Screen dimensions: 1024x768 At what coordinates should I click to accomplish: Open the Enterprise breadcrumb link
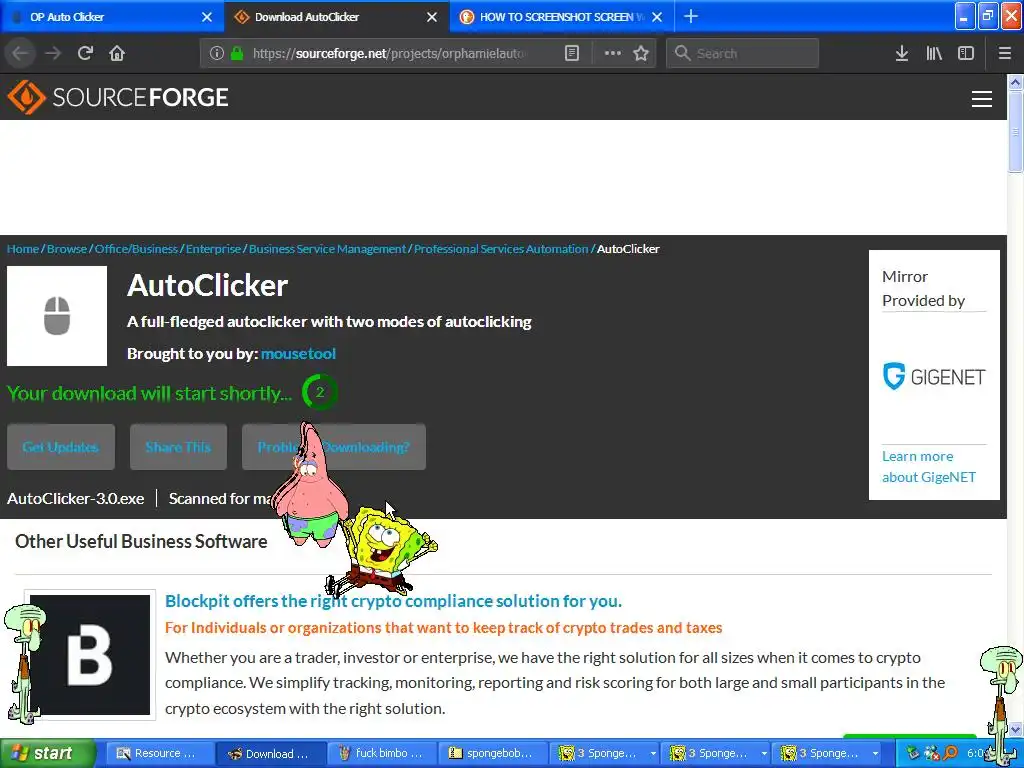pos(214,249)
